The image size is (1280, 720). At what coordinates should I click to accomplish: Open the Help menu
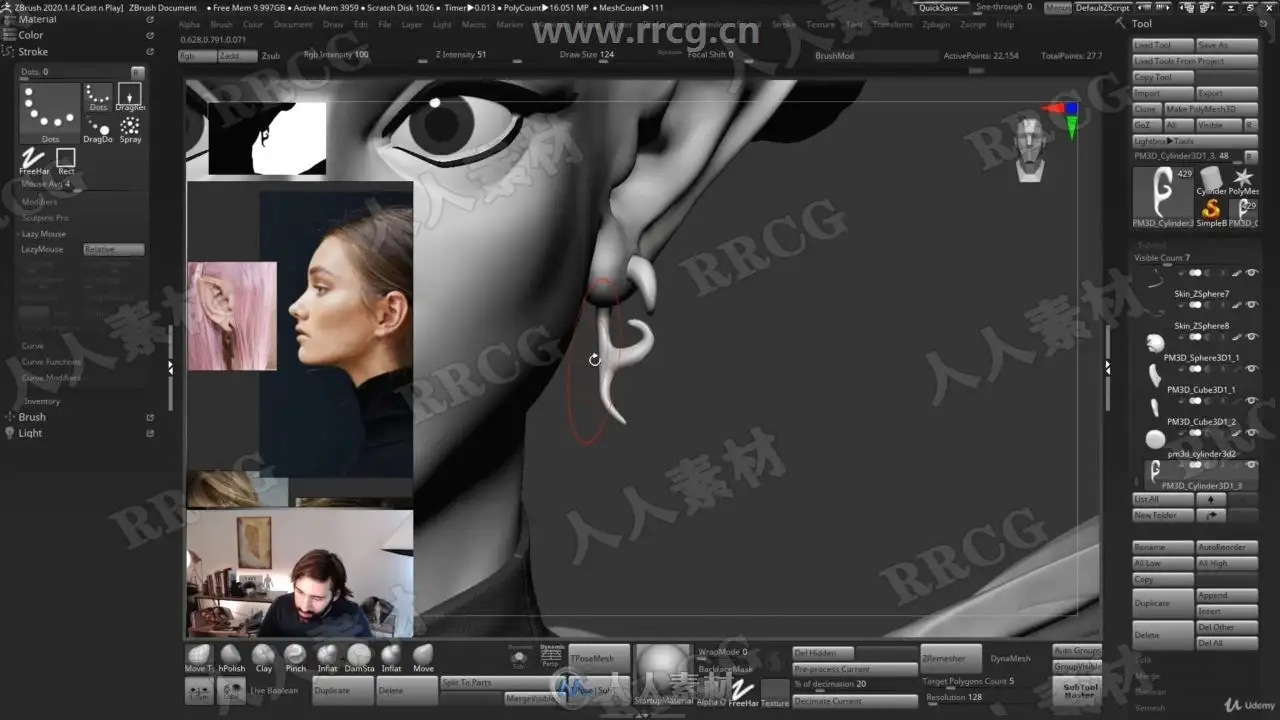[x=1005, y=24]
